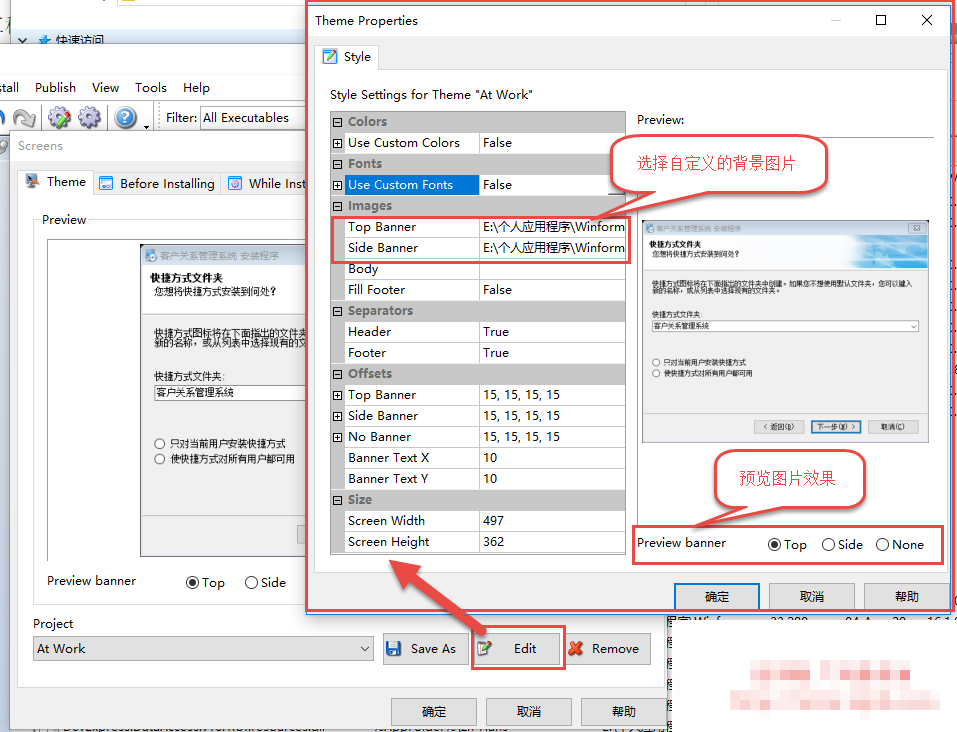Select the Body image property row

click(x=485, y=269)
